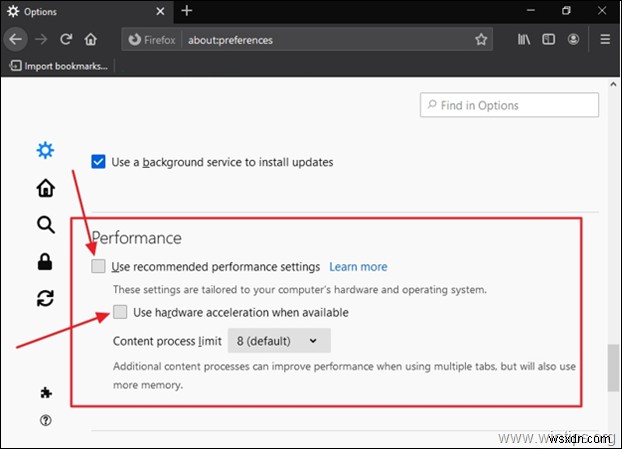The image size is (622, 449).
Task: Open General settings gear in sidebar
Action: pos(45,151)
